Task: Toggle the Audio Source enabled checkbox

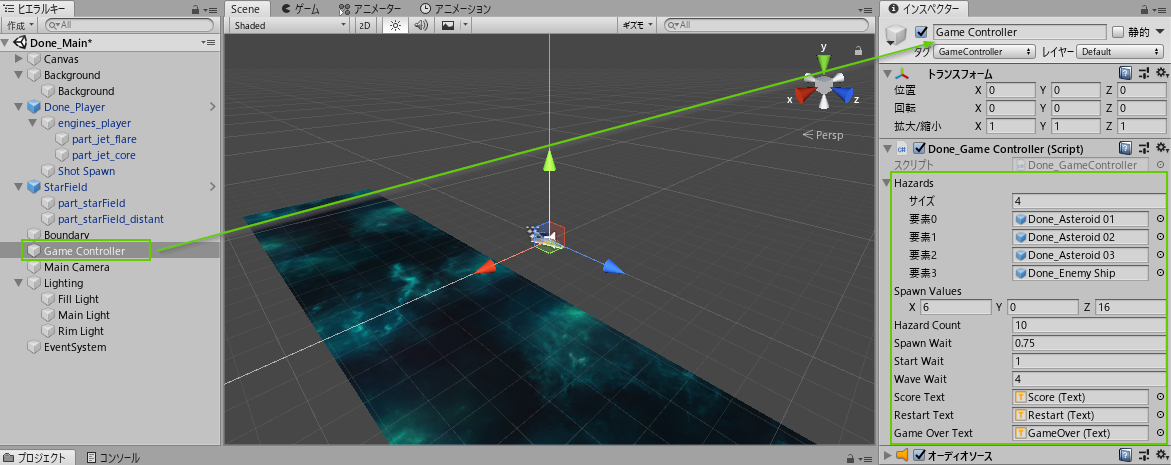Action: click(919, 455)
